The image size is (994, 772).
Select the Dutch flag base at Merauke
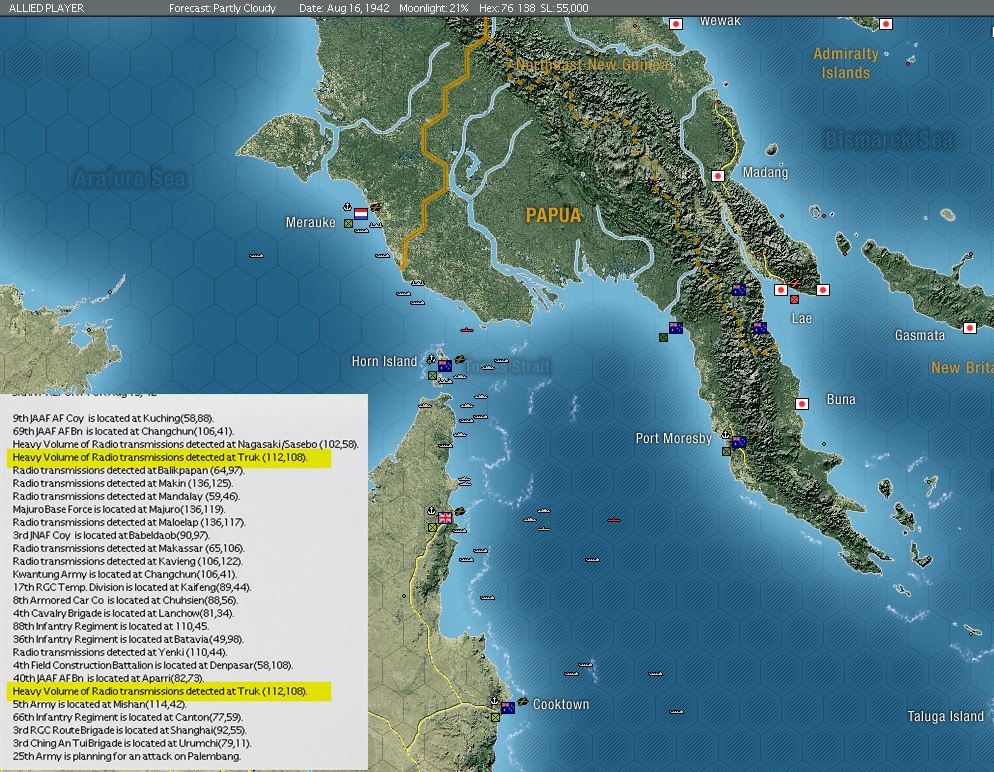pos(361,214)
